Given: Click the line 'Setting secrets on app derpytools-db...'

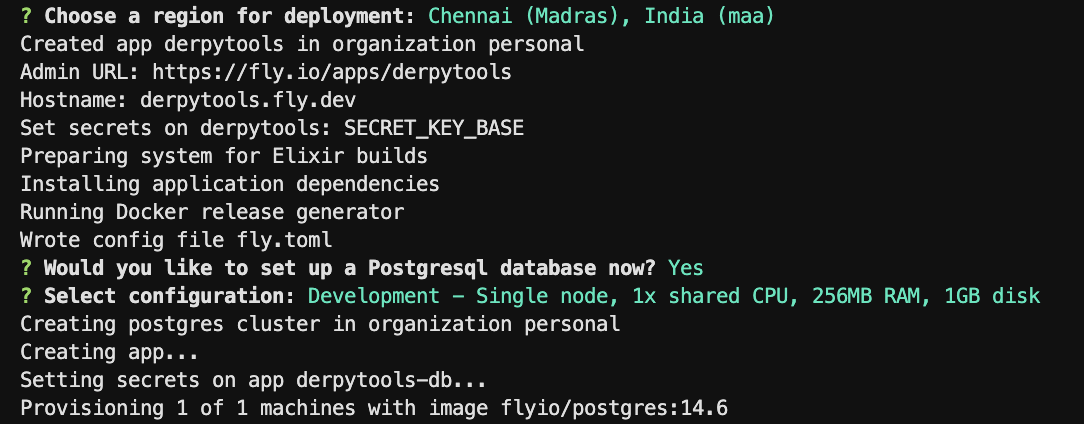Looking at the screenshot, I should point(254,380).
